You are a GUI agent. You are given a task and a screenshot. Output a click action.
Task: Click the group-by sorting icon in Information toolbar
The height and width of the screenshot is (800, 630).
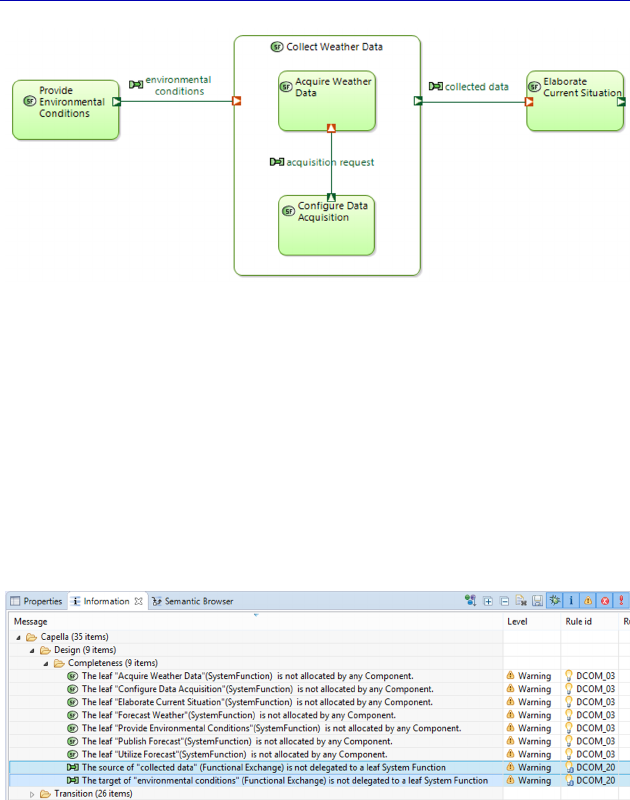(470, 601)
